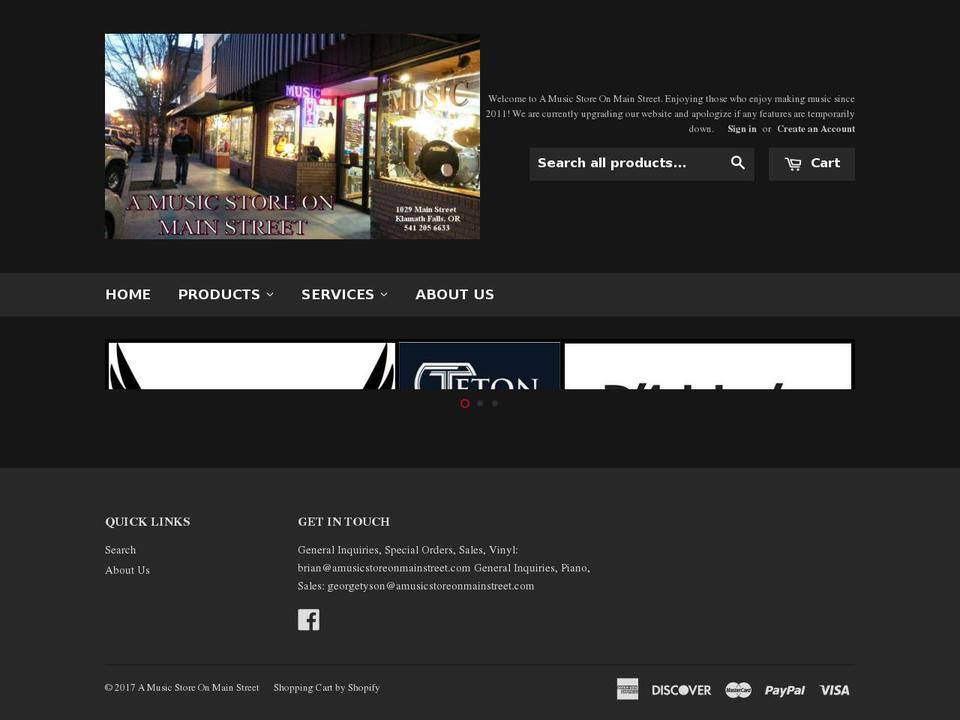Go to the HOME menu item
The image size is (960, 720).
(128, 294)
